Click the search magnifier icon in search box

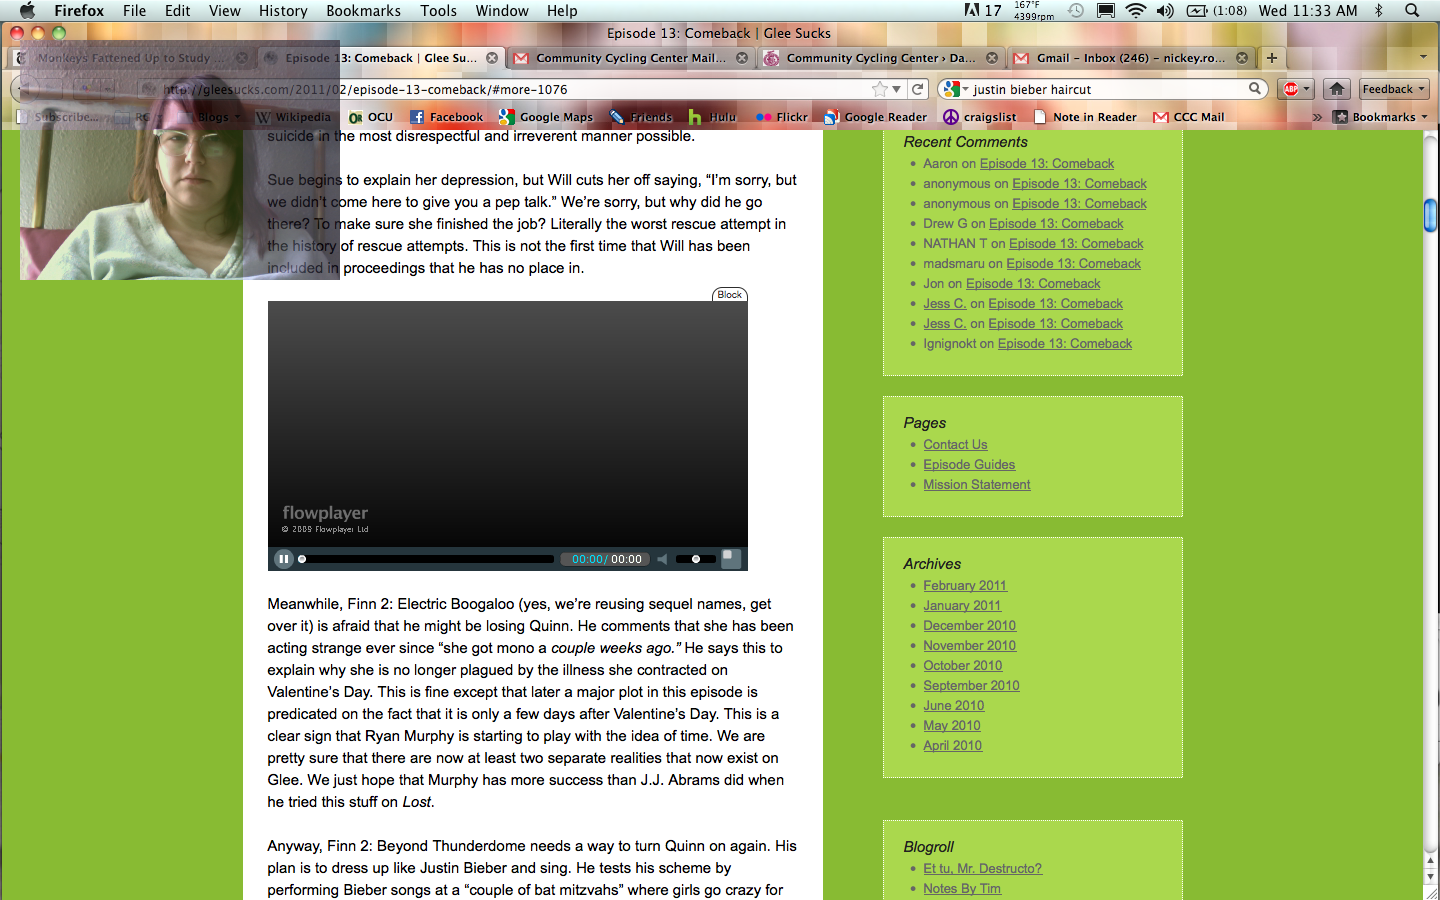tap(1254, 89)
